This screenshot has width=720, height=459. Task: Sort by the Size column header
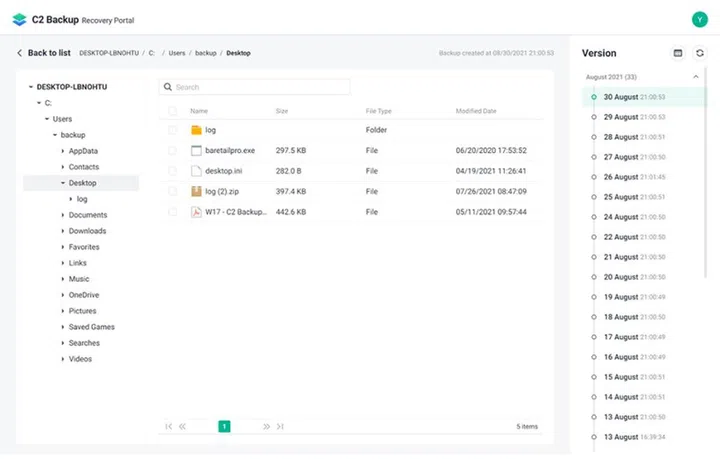281,111
